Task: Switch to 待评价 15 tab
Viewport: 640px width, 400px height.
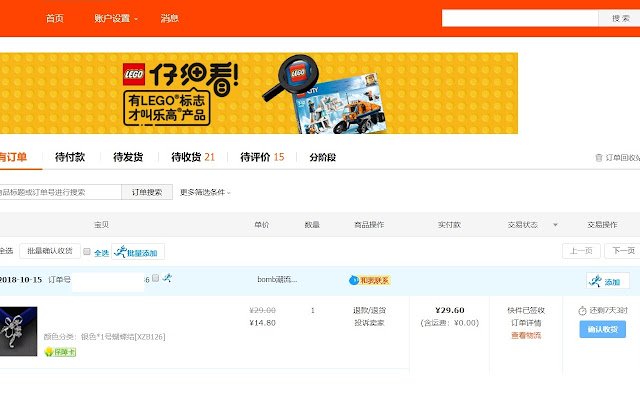Action: click(262, 157)
